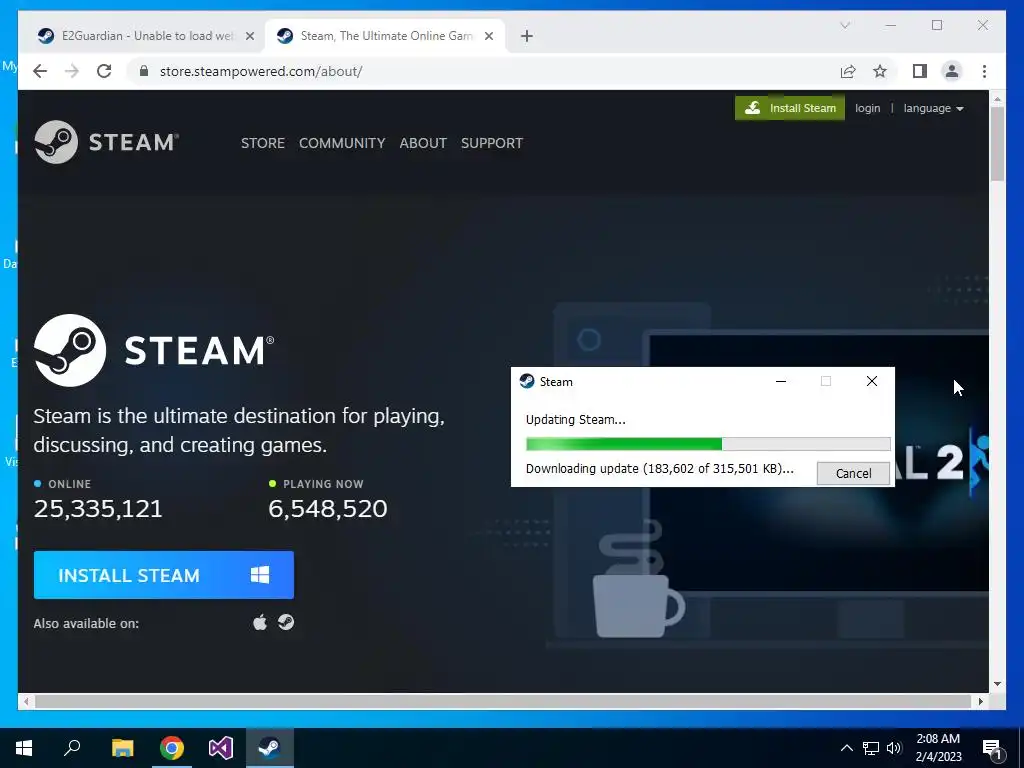1024x768 pixels.
Task: Open taskbar search magnifier
Action: tap(72, 748)
